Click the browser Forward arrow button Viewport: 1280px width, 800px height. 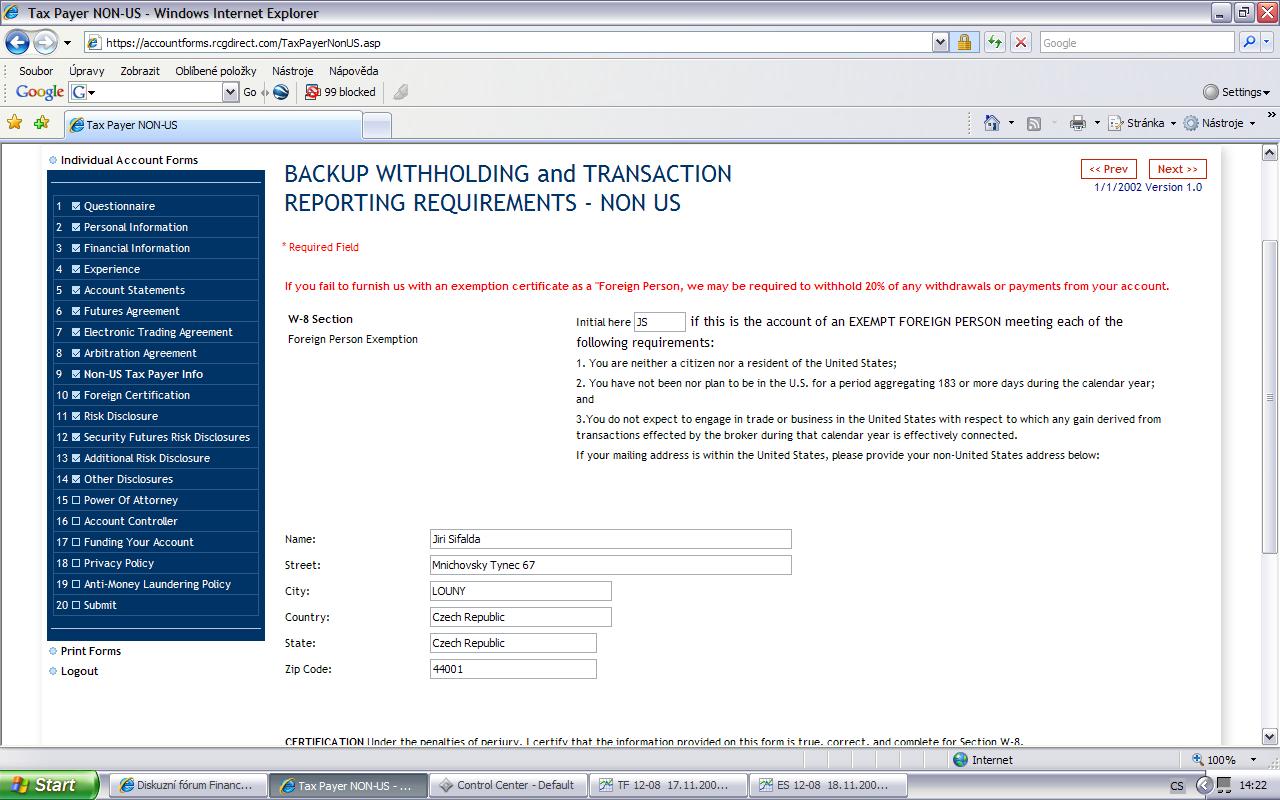[x=46, y=42]
